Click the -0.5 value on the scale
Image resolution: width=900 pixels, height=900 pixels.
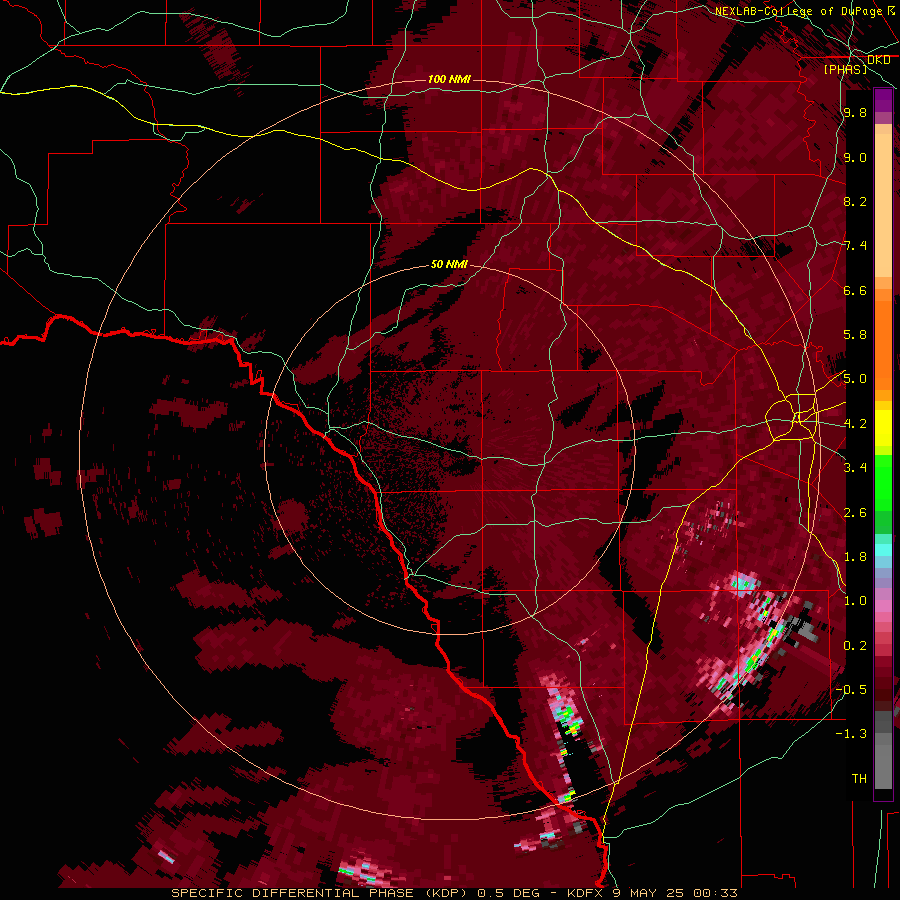click(x=852, y=690)
